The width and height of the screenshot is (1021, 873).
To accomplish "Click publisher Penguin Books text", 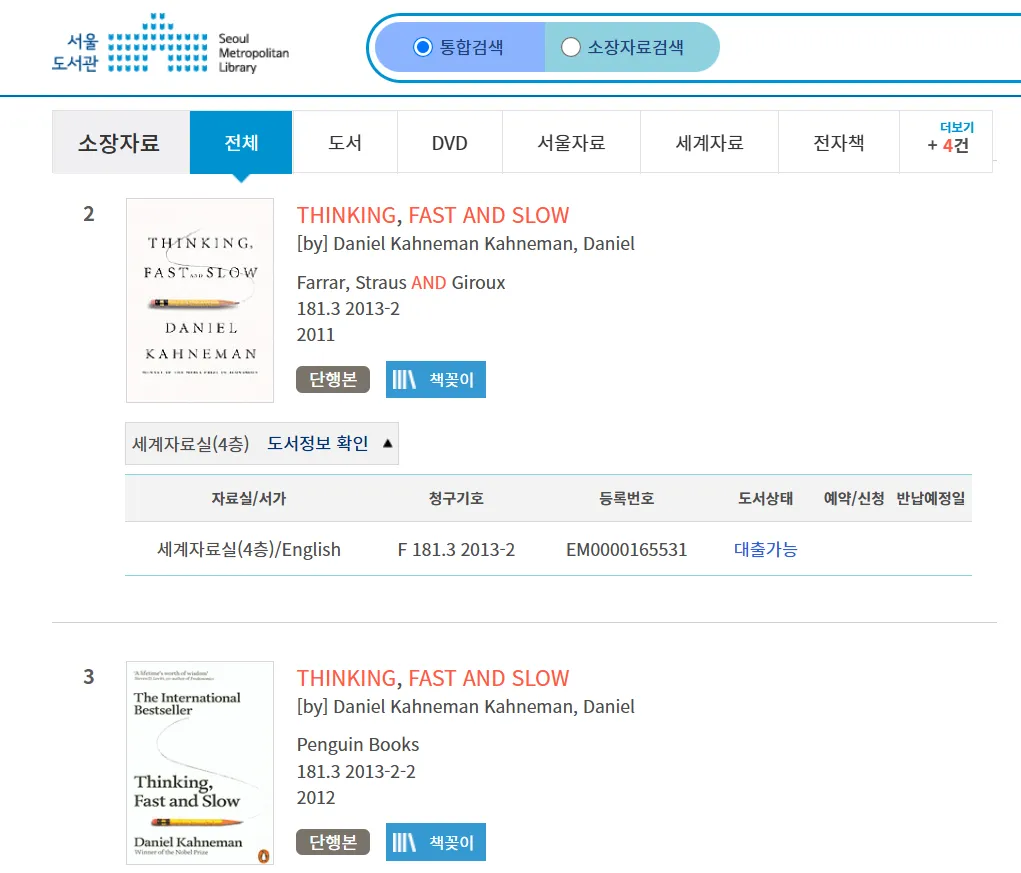I will 358,744.
